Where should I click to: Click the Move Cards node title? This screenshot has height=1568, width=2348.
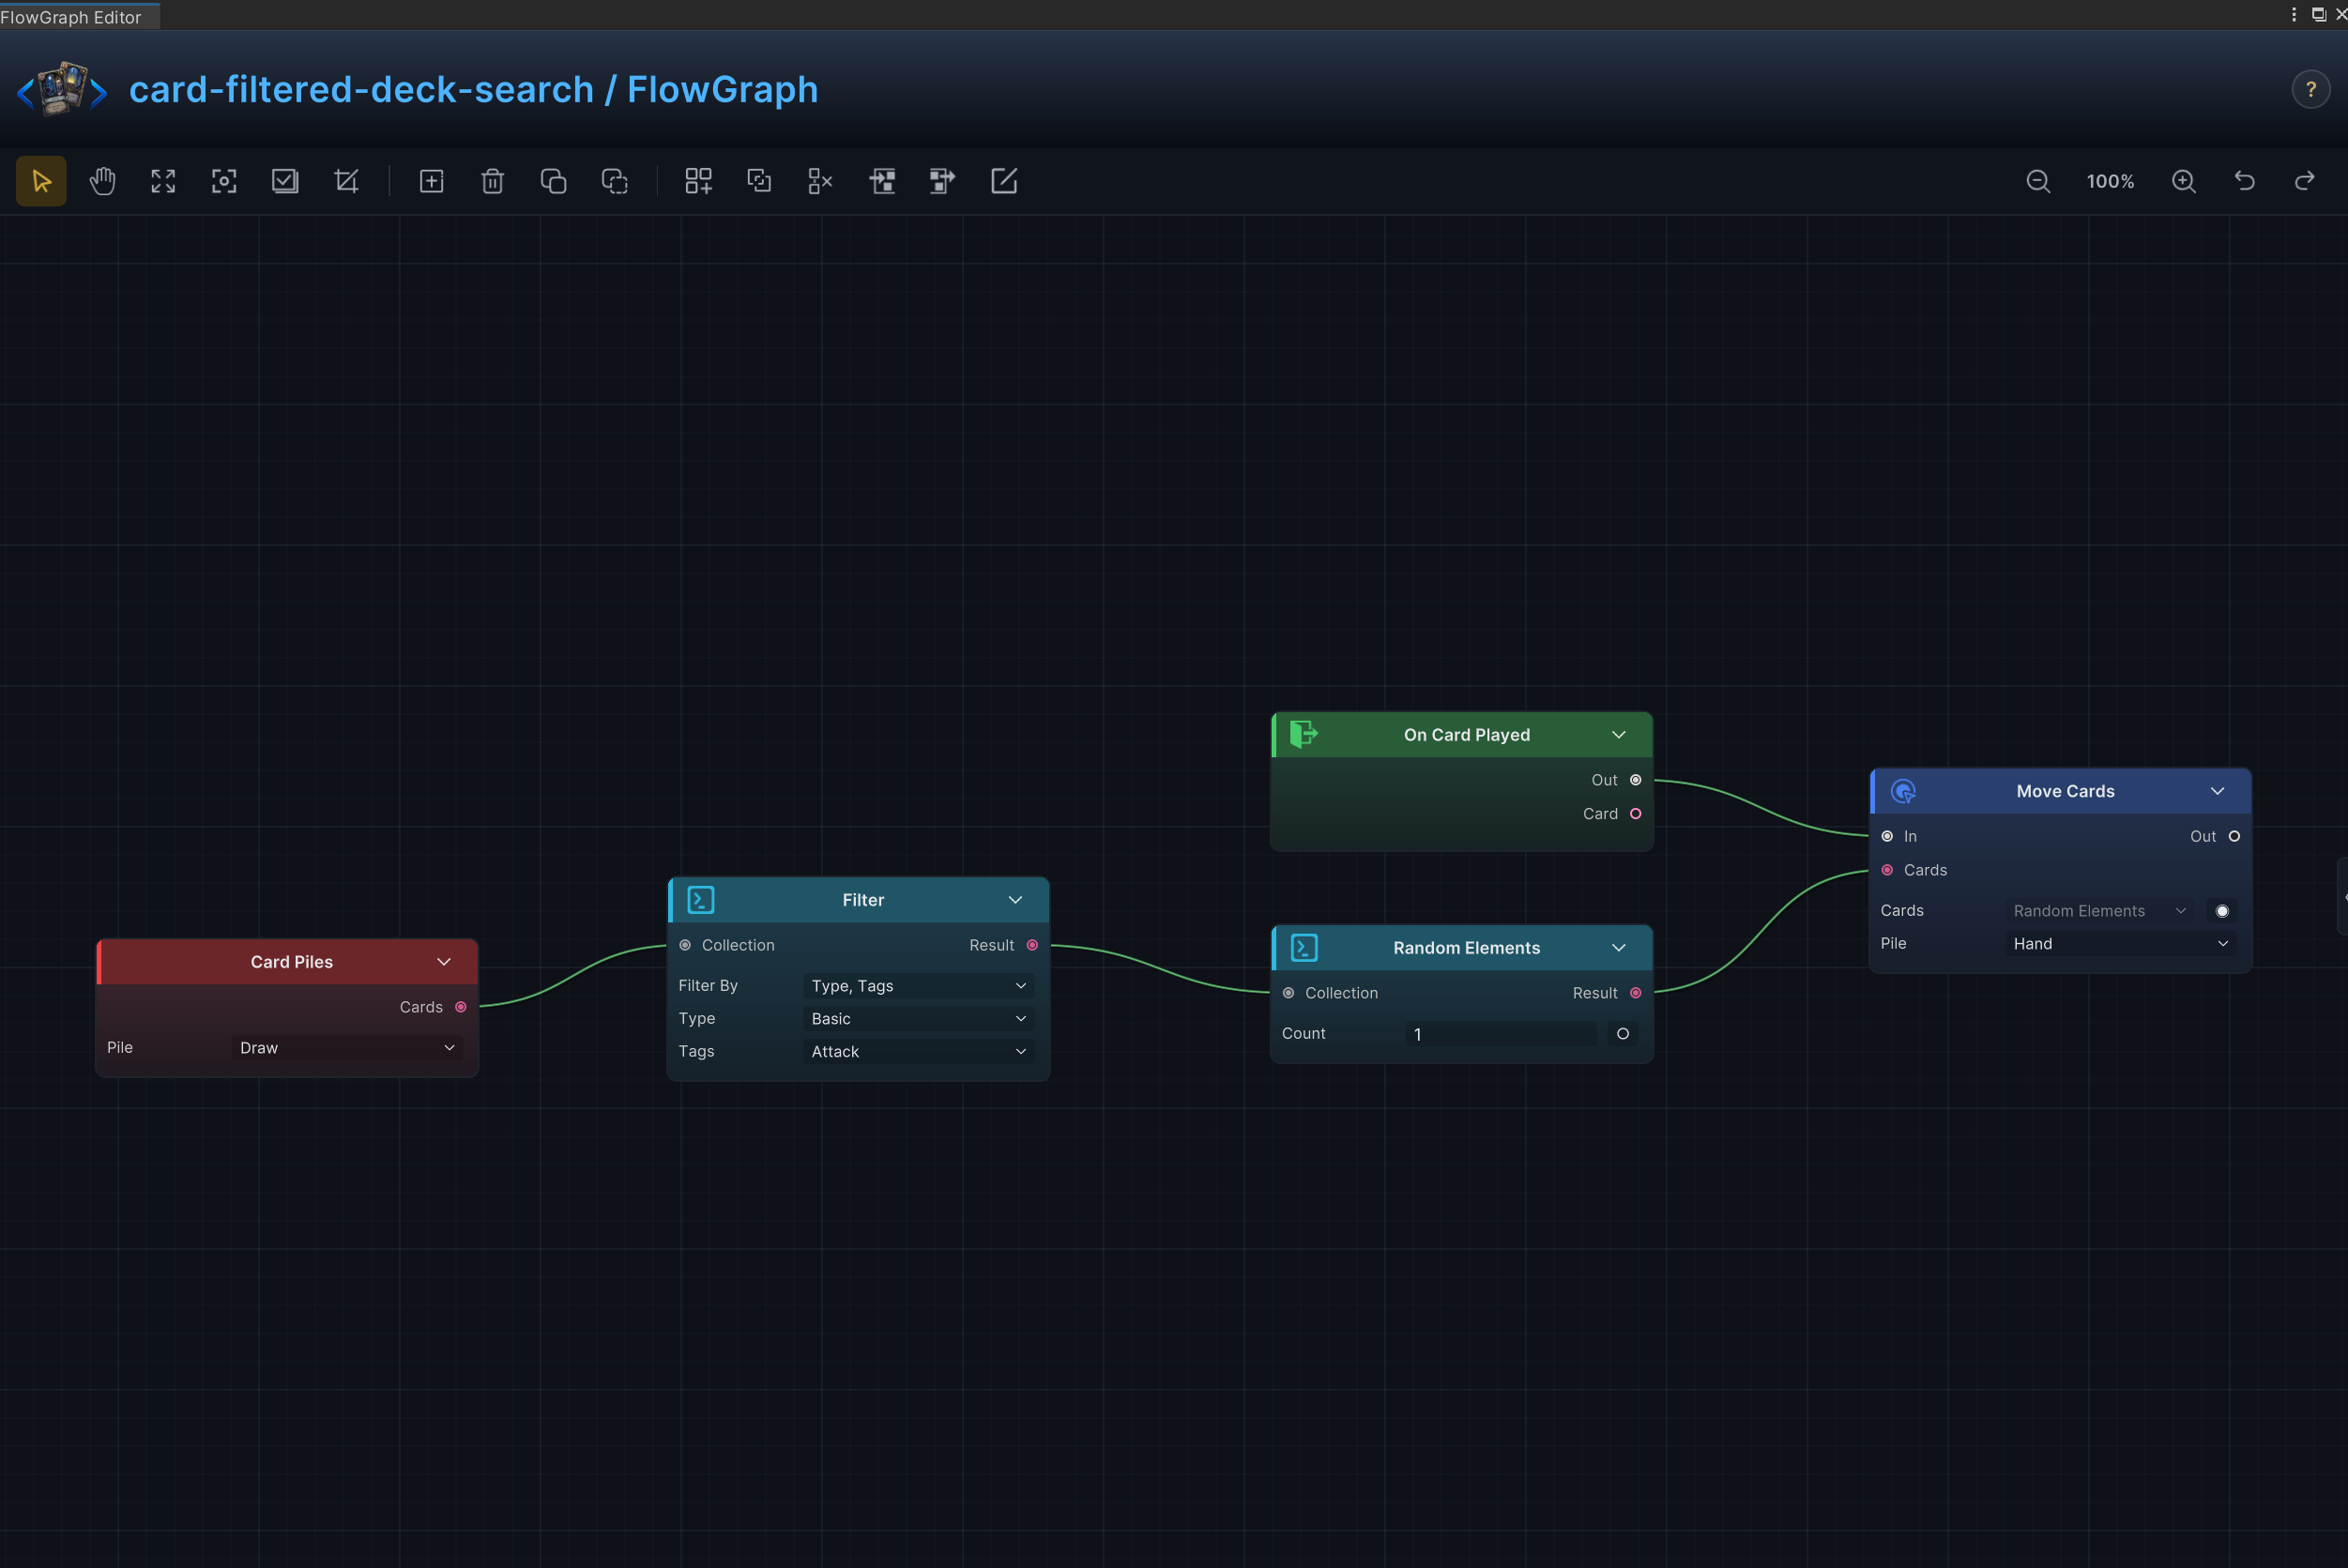point(2065,791)
